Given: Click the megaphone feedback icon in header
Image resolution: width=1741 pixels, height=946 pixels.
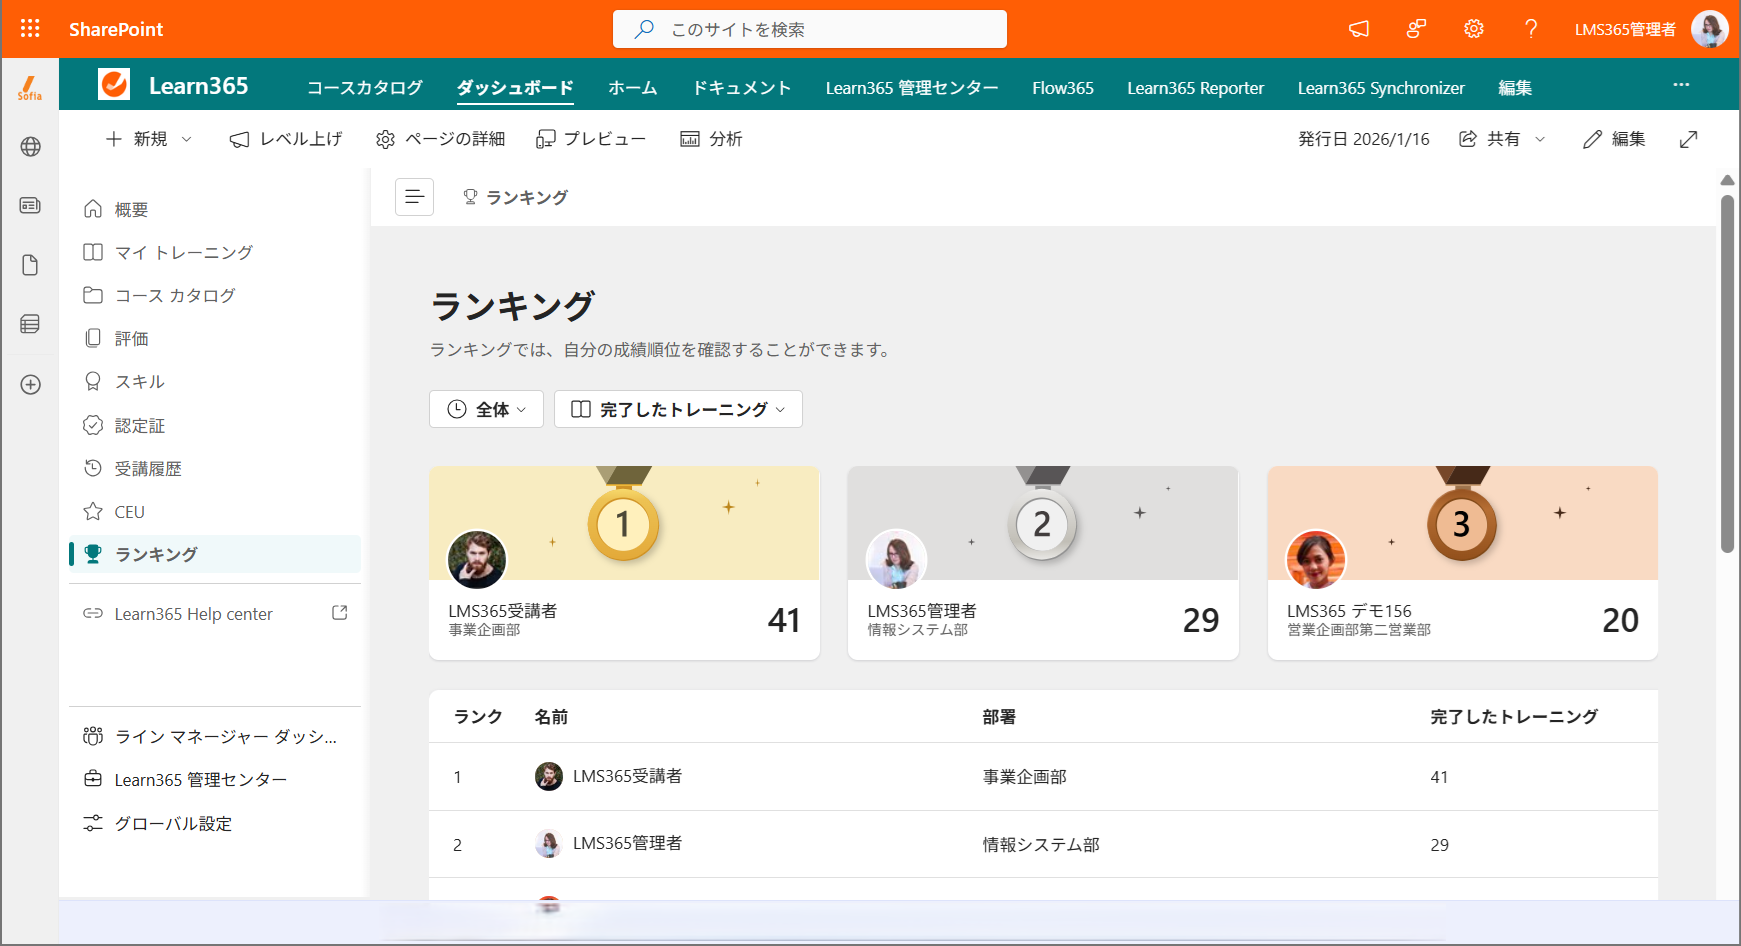Looking at the screenshot, I should (1359, 29).
